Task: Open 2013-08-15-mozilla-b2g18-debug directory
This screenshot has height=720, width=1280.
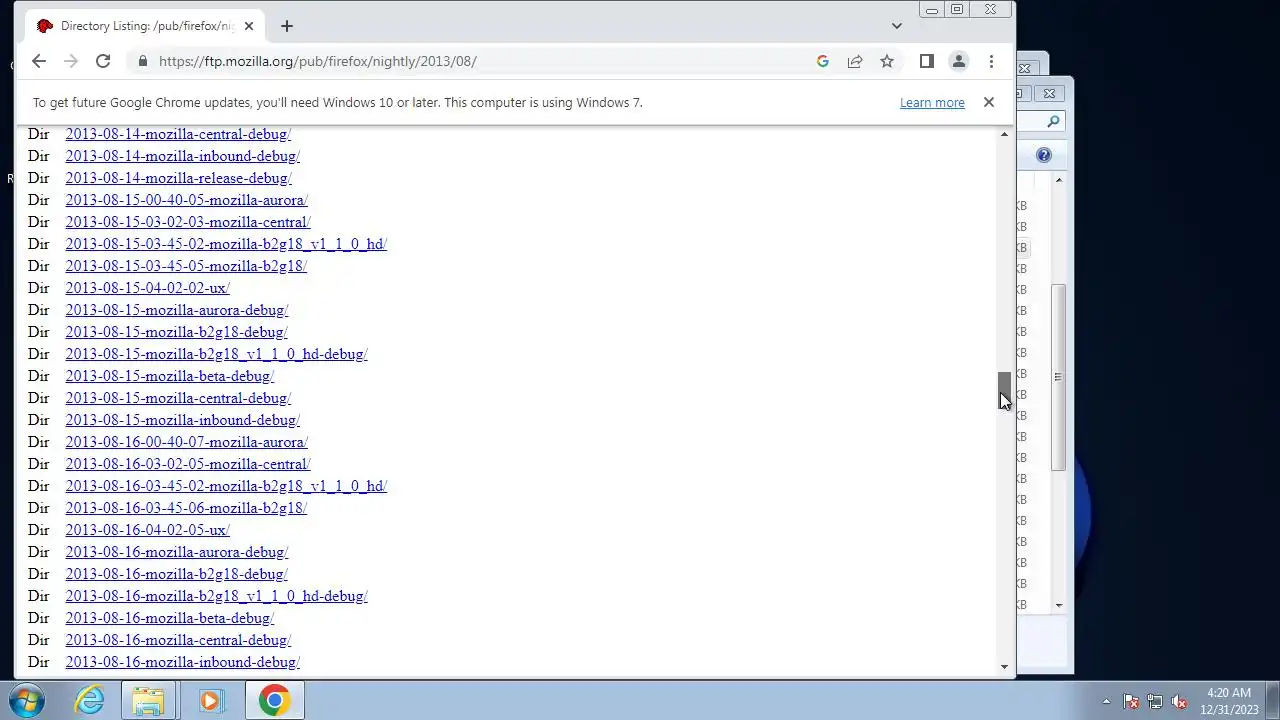Action: pos(176,332)
